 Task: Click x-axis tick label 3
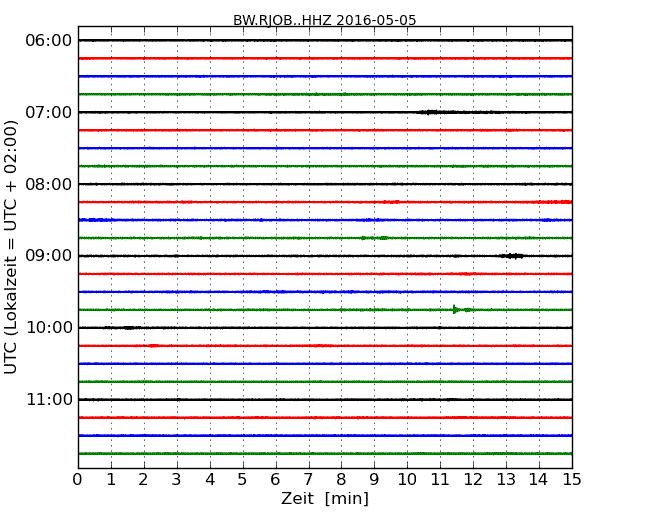click(x=177, y=480)
